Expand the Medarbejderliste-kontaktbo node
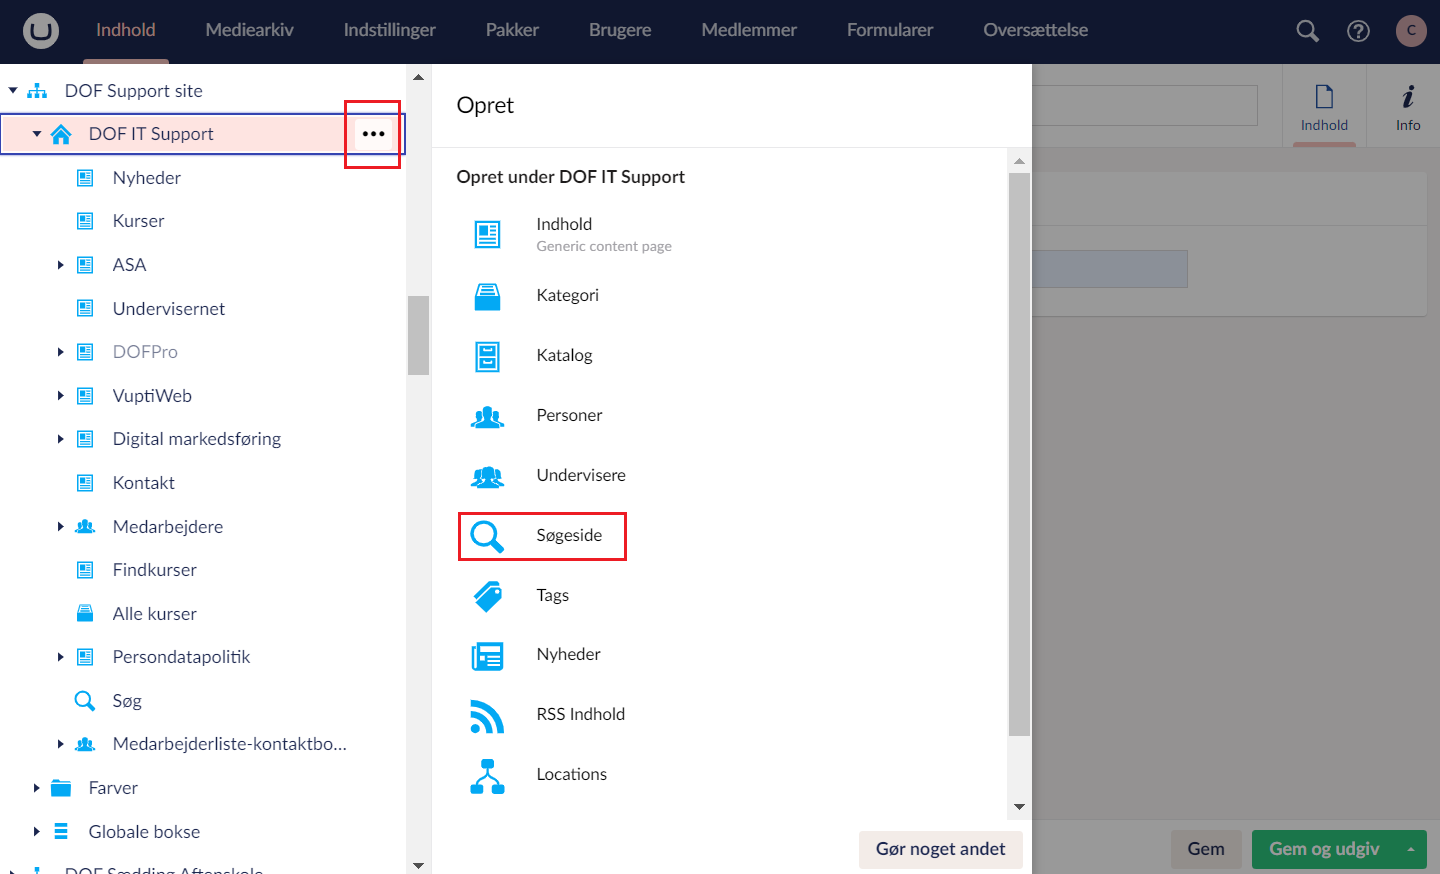The image size is (1440, 874). pos(61,744)
